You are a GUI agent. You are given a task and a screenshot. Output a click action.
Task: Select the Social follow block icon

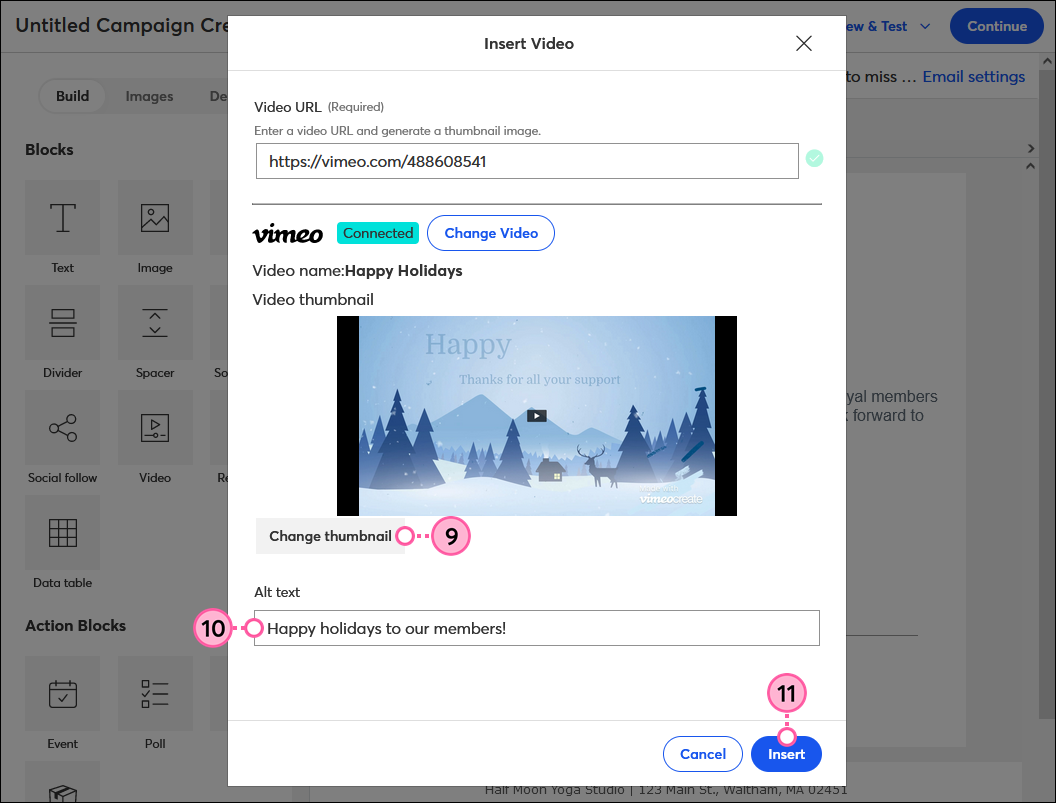pos(63,428)
